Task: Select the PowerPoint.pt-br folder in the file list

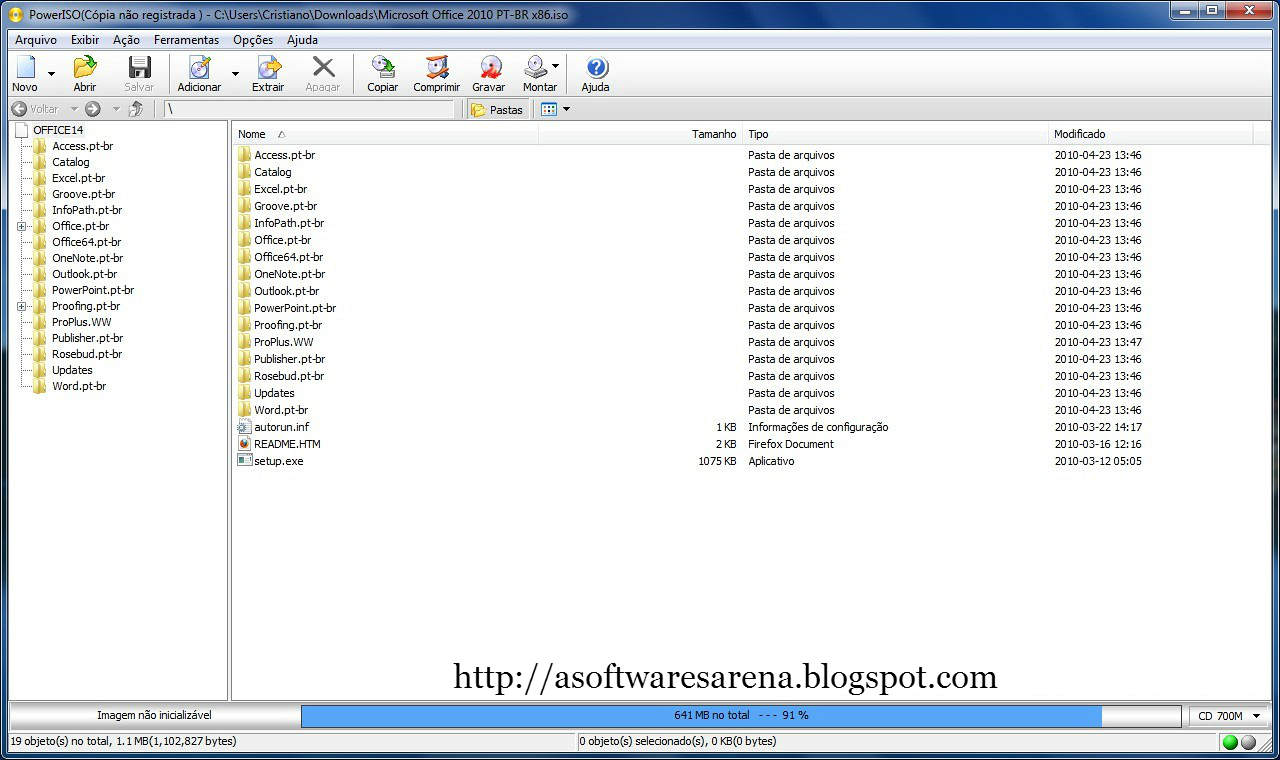Action: coord(295,308)
